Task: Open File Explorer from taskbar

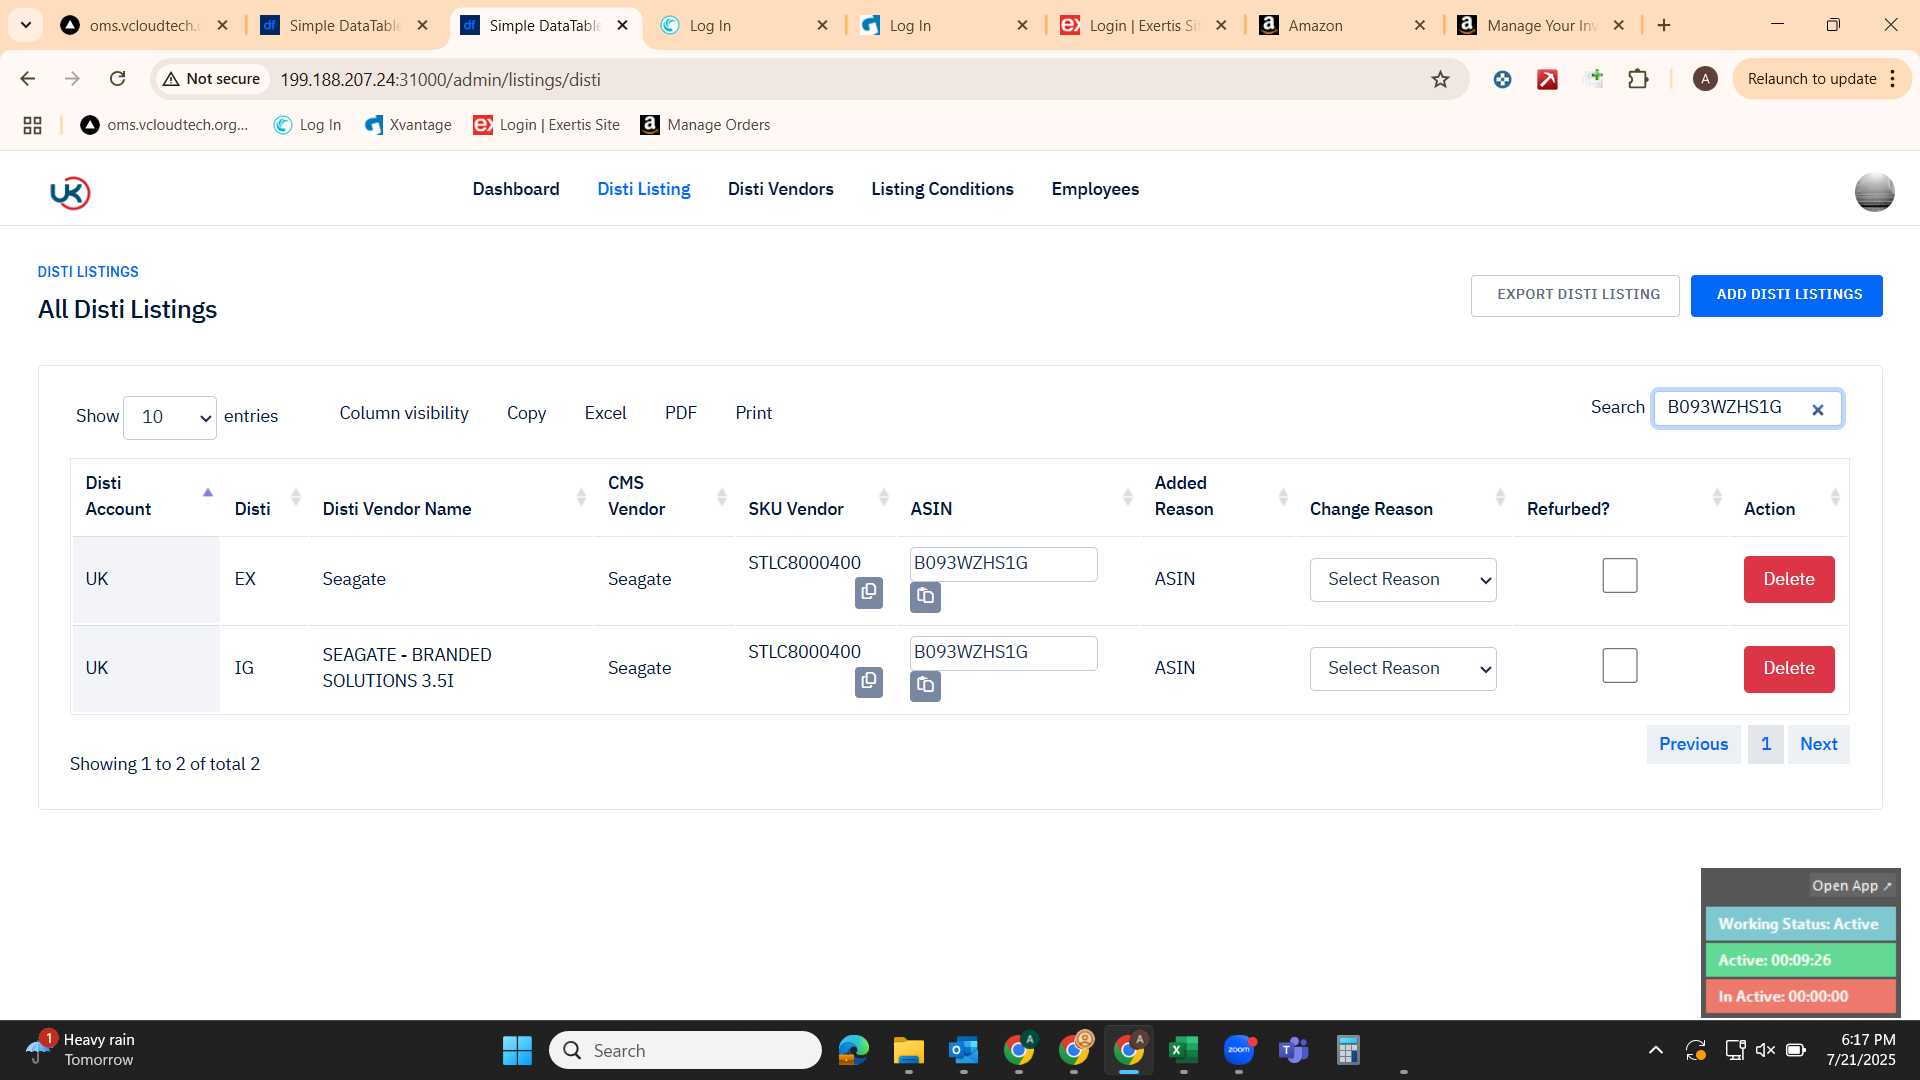Action: 908,1050
